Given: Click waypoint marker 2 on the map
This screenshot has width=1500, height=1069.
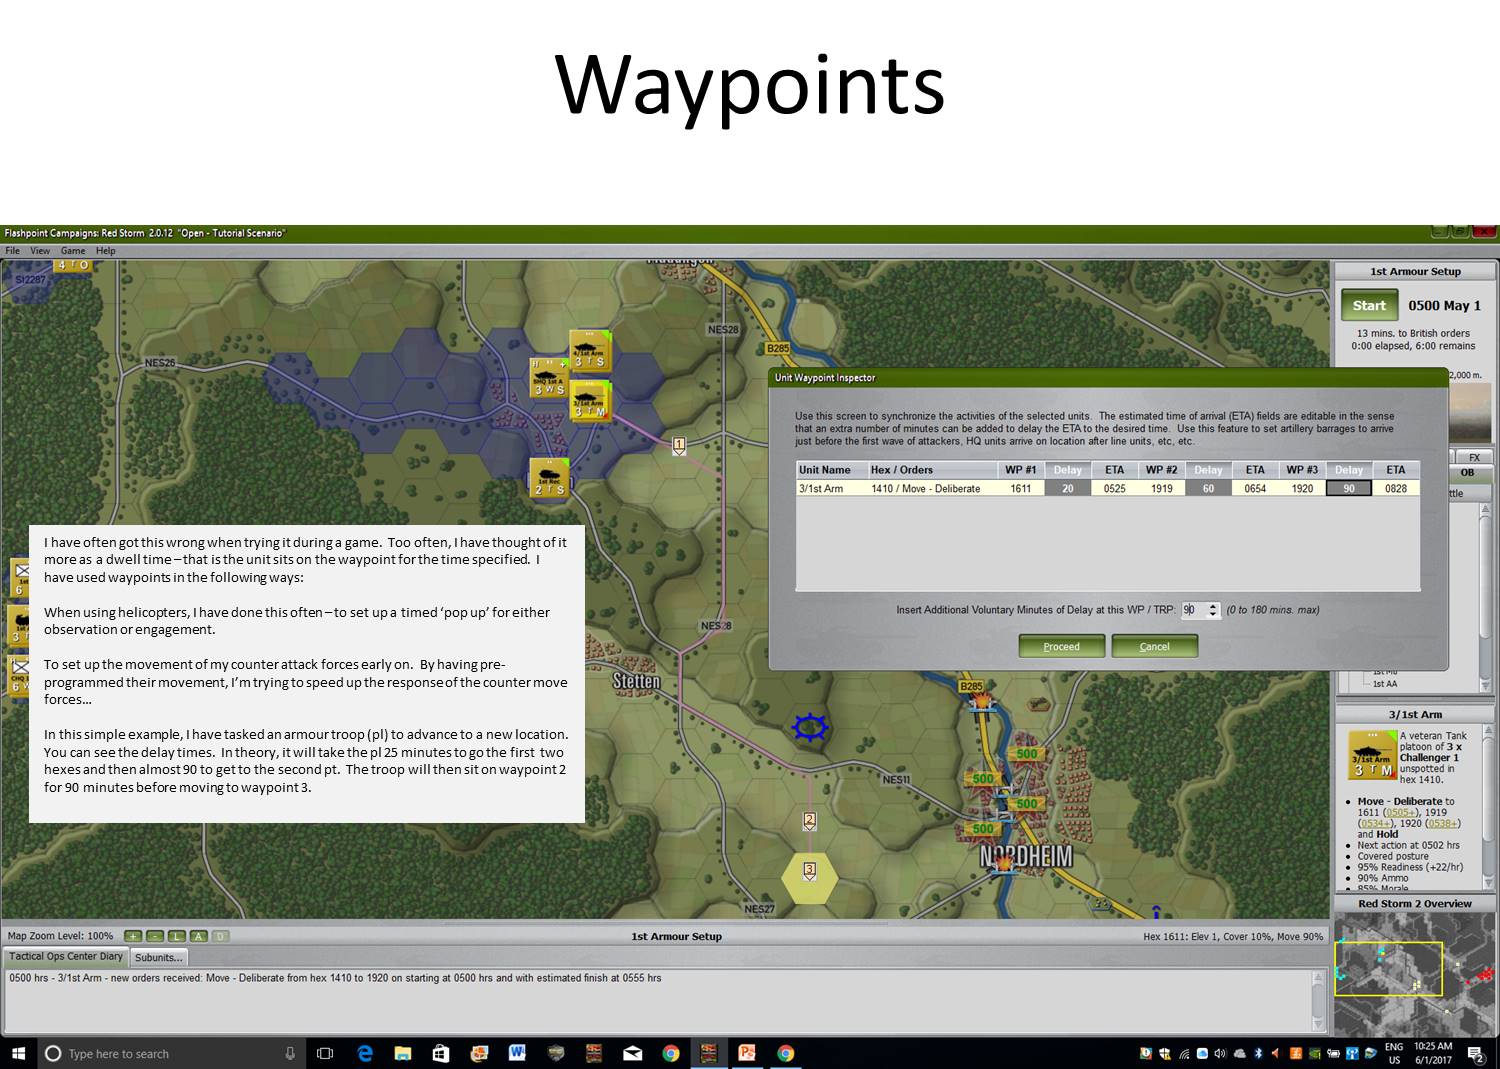Looking at the screenshot, I should click(810, 821).
